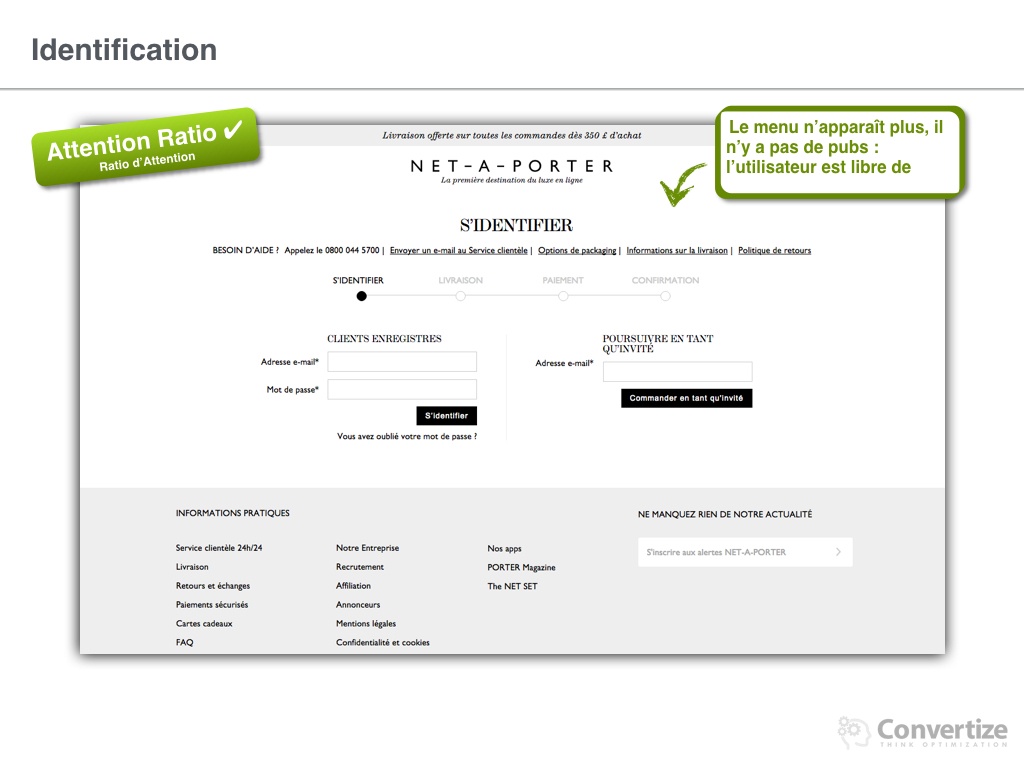The image size is (1024, 768).
Task: Click the newsletter submit chevron arrow
Action: 839,552
